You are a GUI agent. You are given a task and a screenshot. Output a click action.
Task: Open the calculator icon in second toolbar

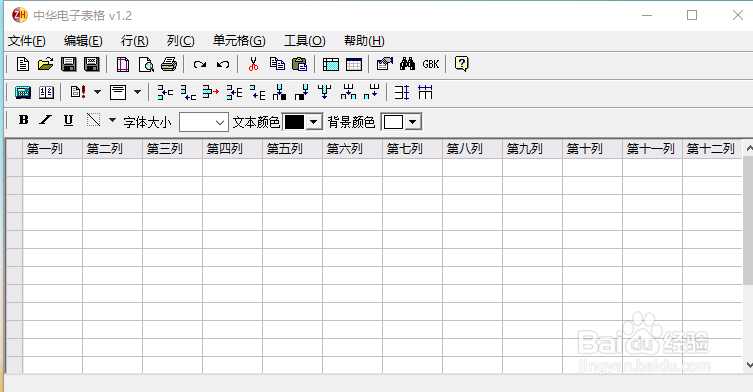23,92
